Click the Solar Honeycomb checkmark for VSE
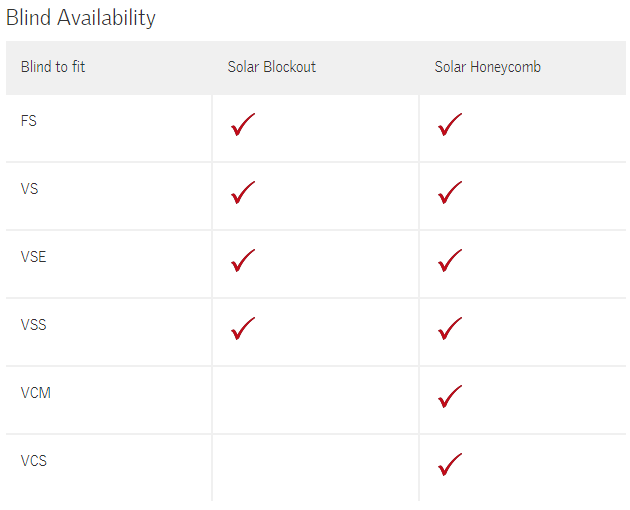The height and width of the screenshot is (510, 630). point(450,261)
